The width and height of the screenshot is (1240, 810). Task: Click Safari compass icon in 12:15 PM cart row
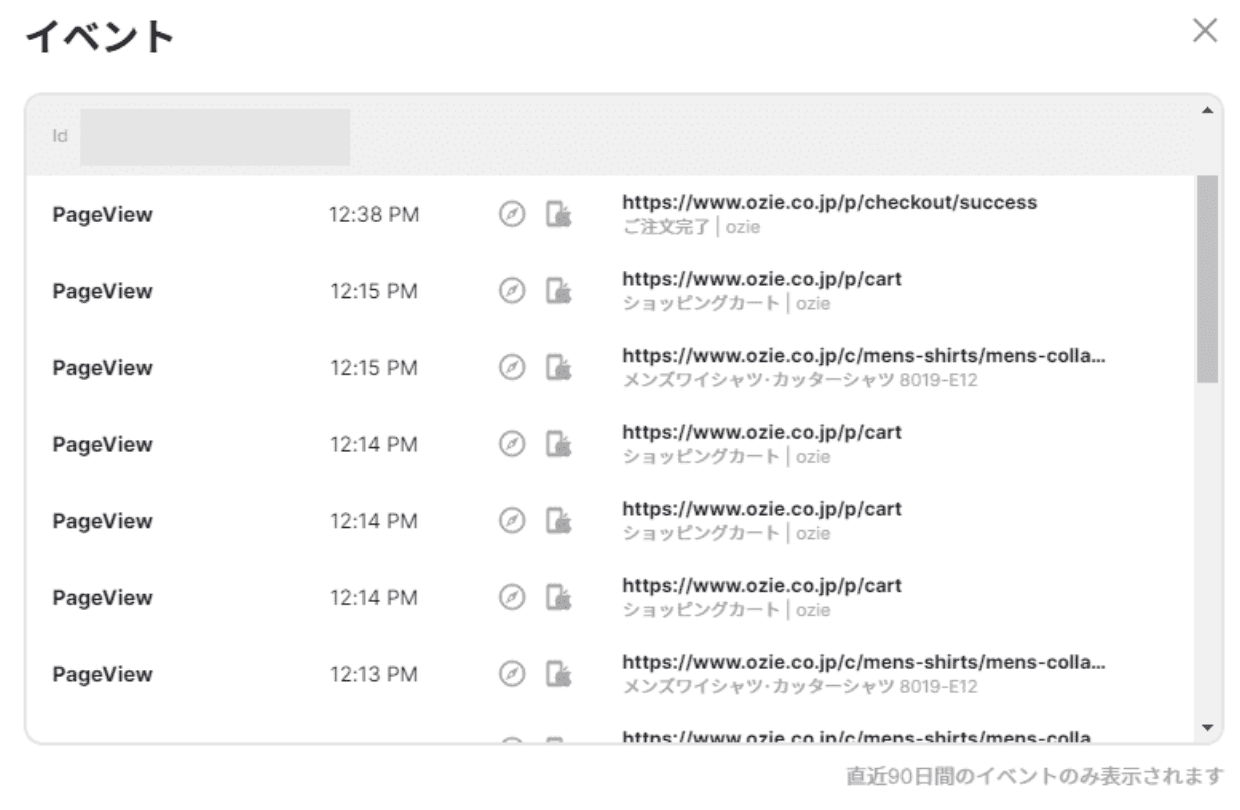click(511, 291)
